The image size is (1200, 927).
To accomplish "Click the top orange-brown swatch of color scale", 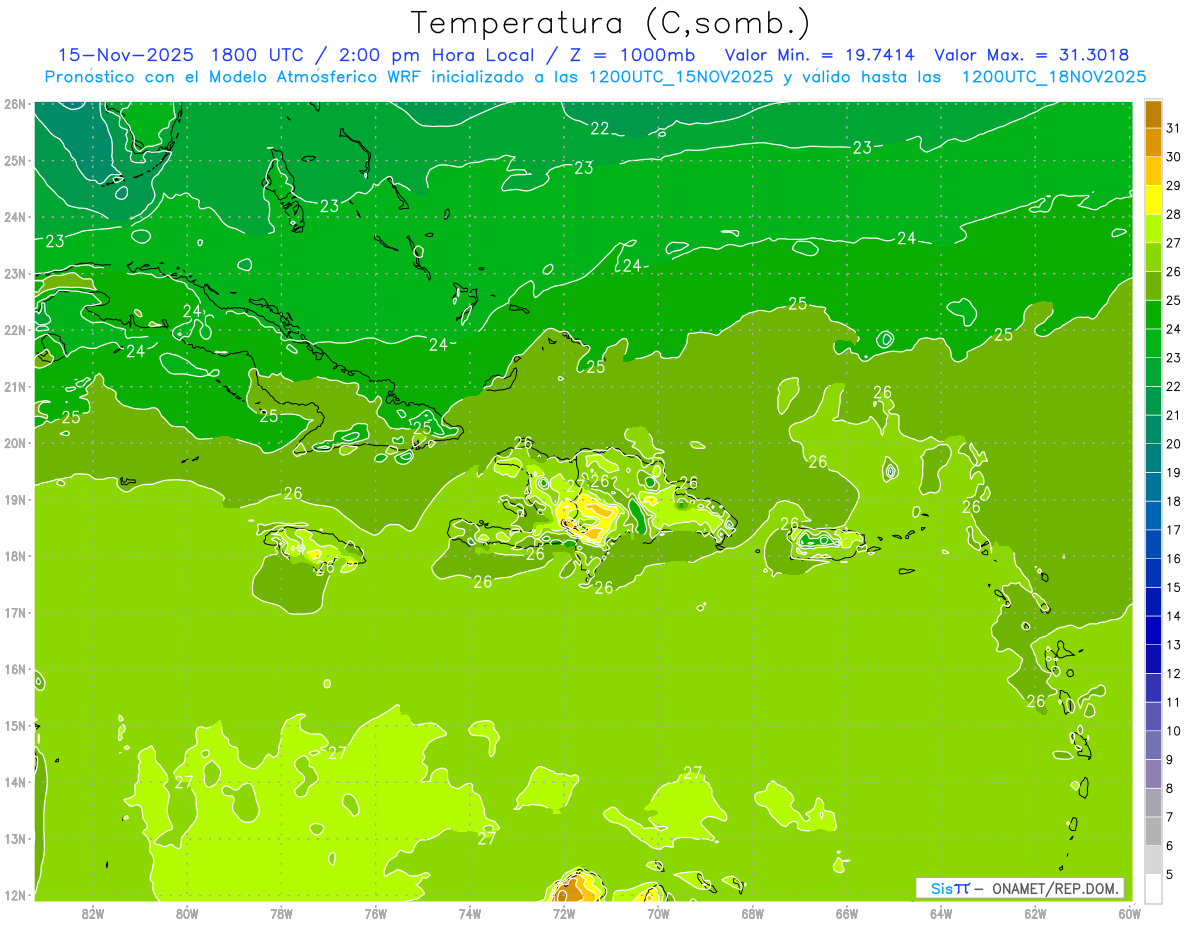I will [1153, 115].
